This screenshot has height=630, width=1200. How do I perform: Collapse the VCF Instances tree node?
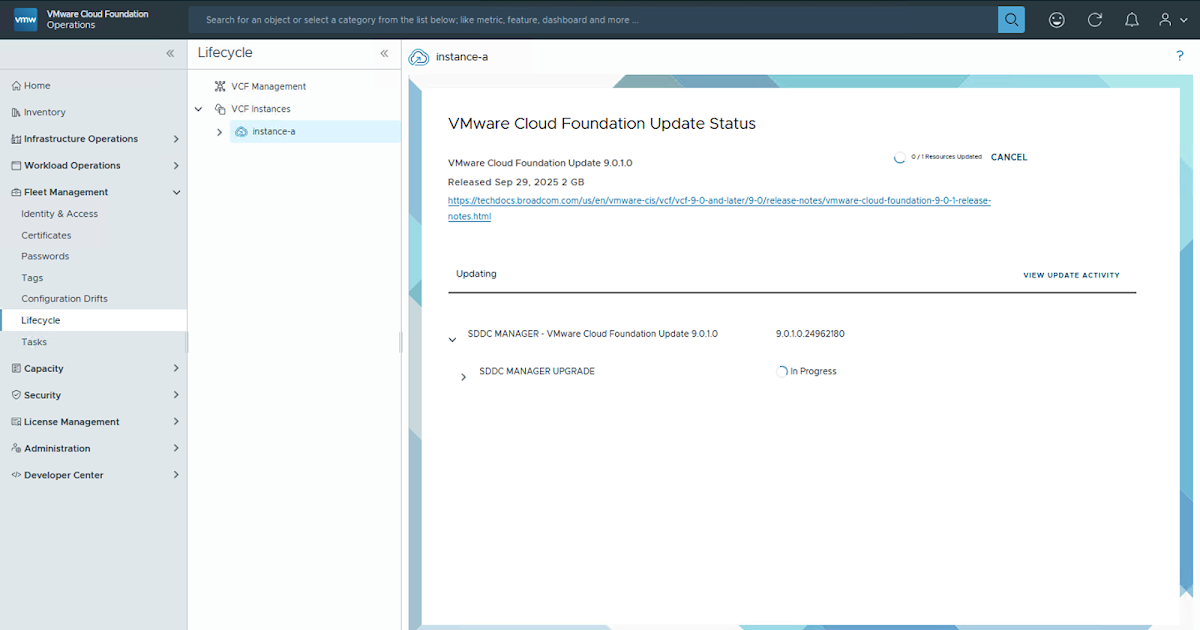coord(198,109)
